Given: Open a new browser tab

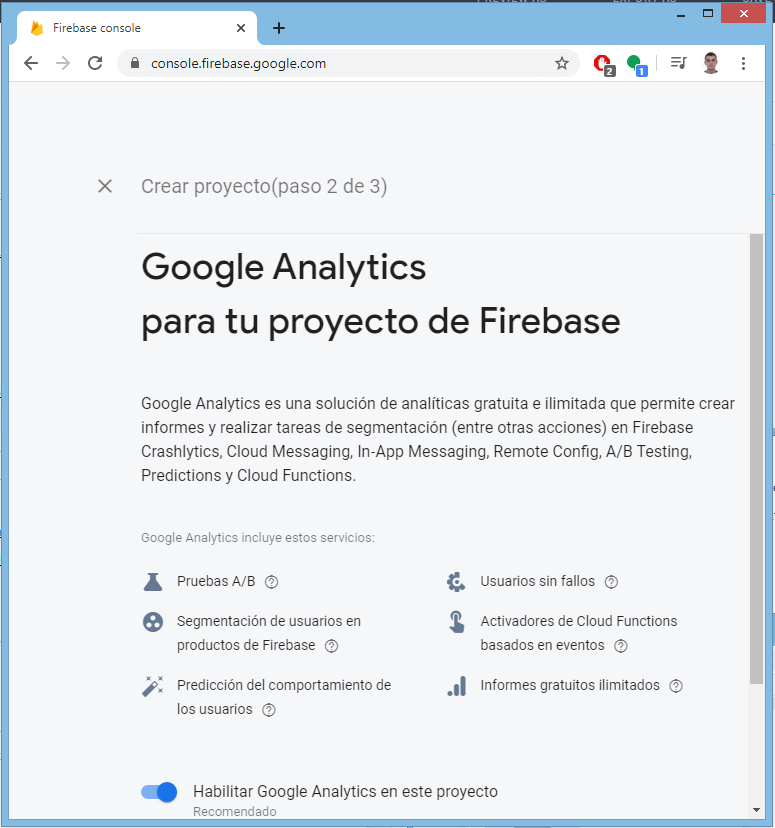Looking at the screenshot, I should pyautogui.click(x=278, y=28).
